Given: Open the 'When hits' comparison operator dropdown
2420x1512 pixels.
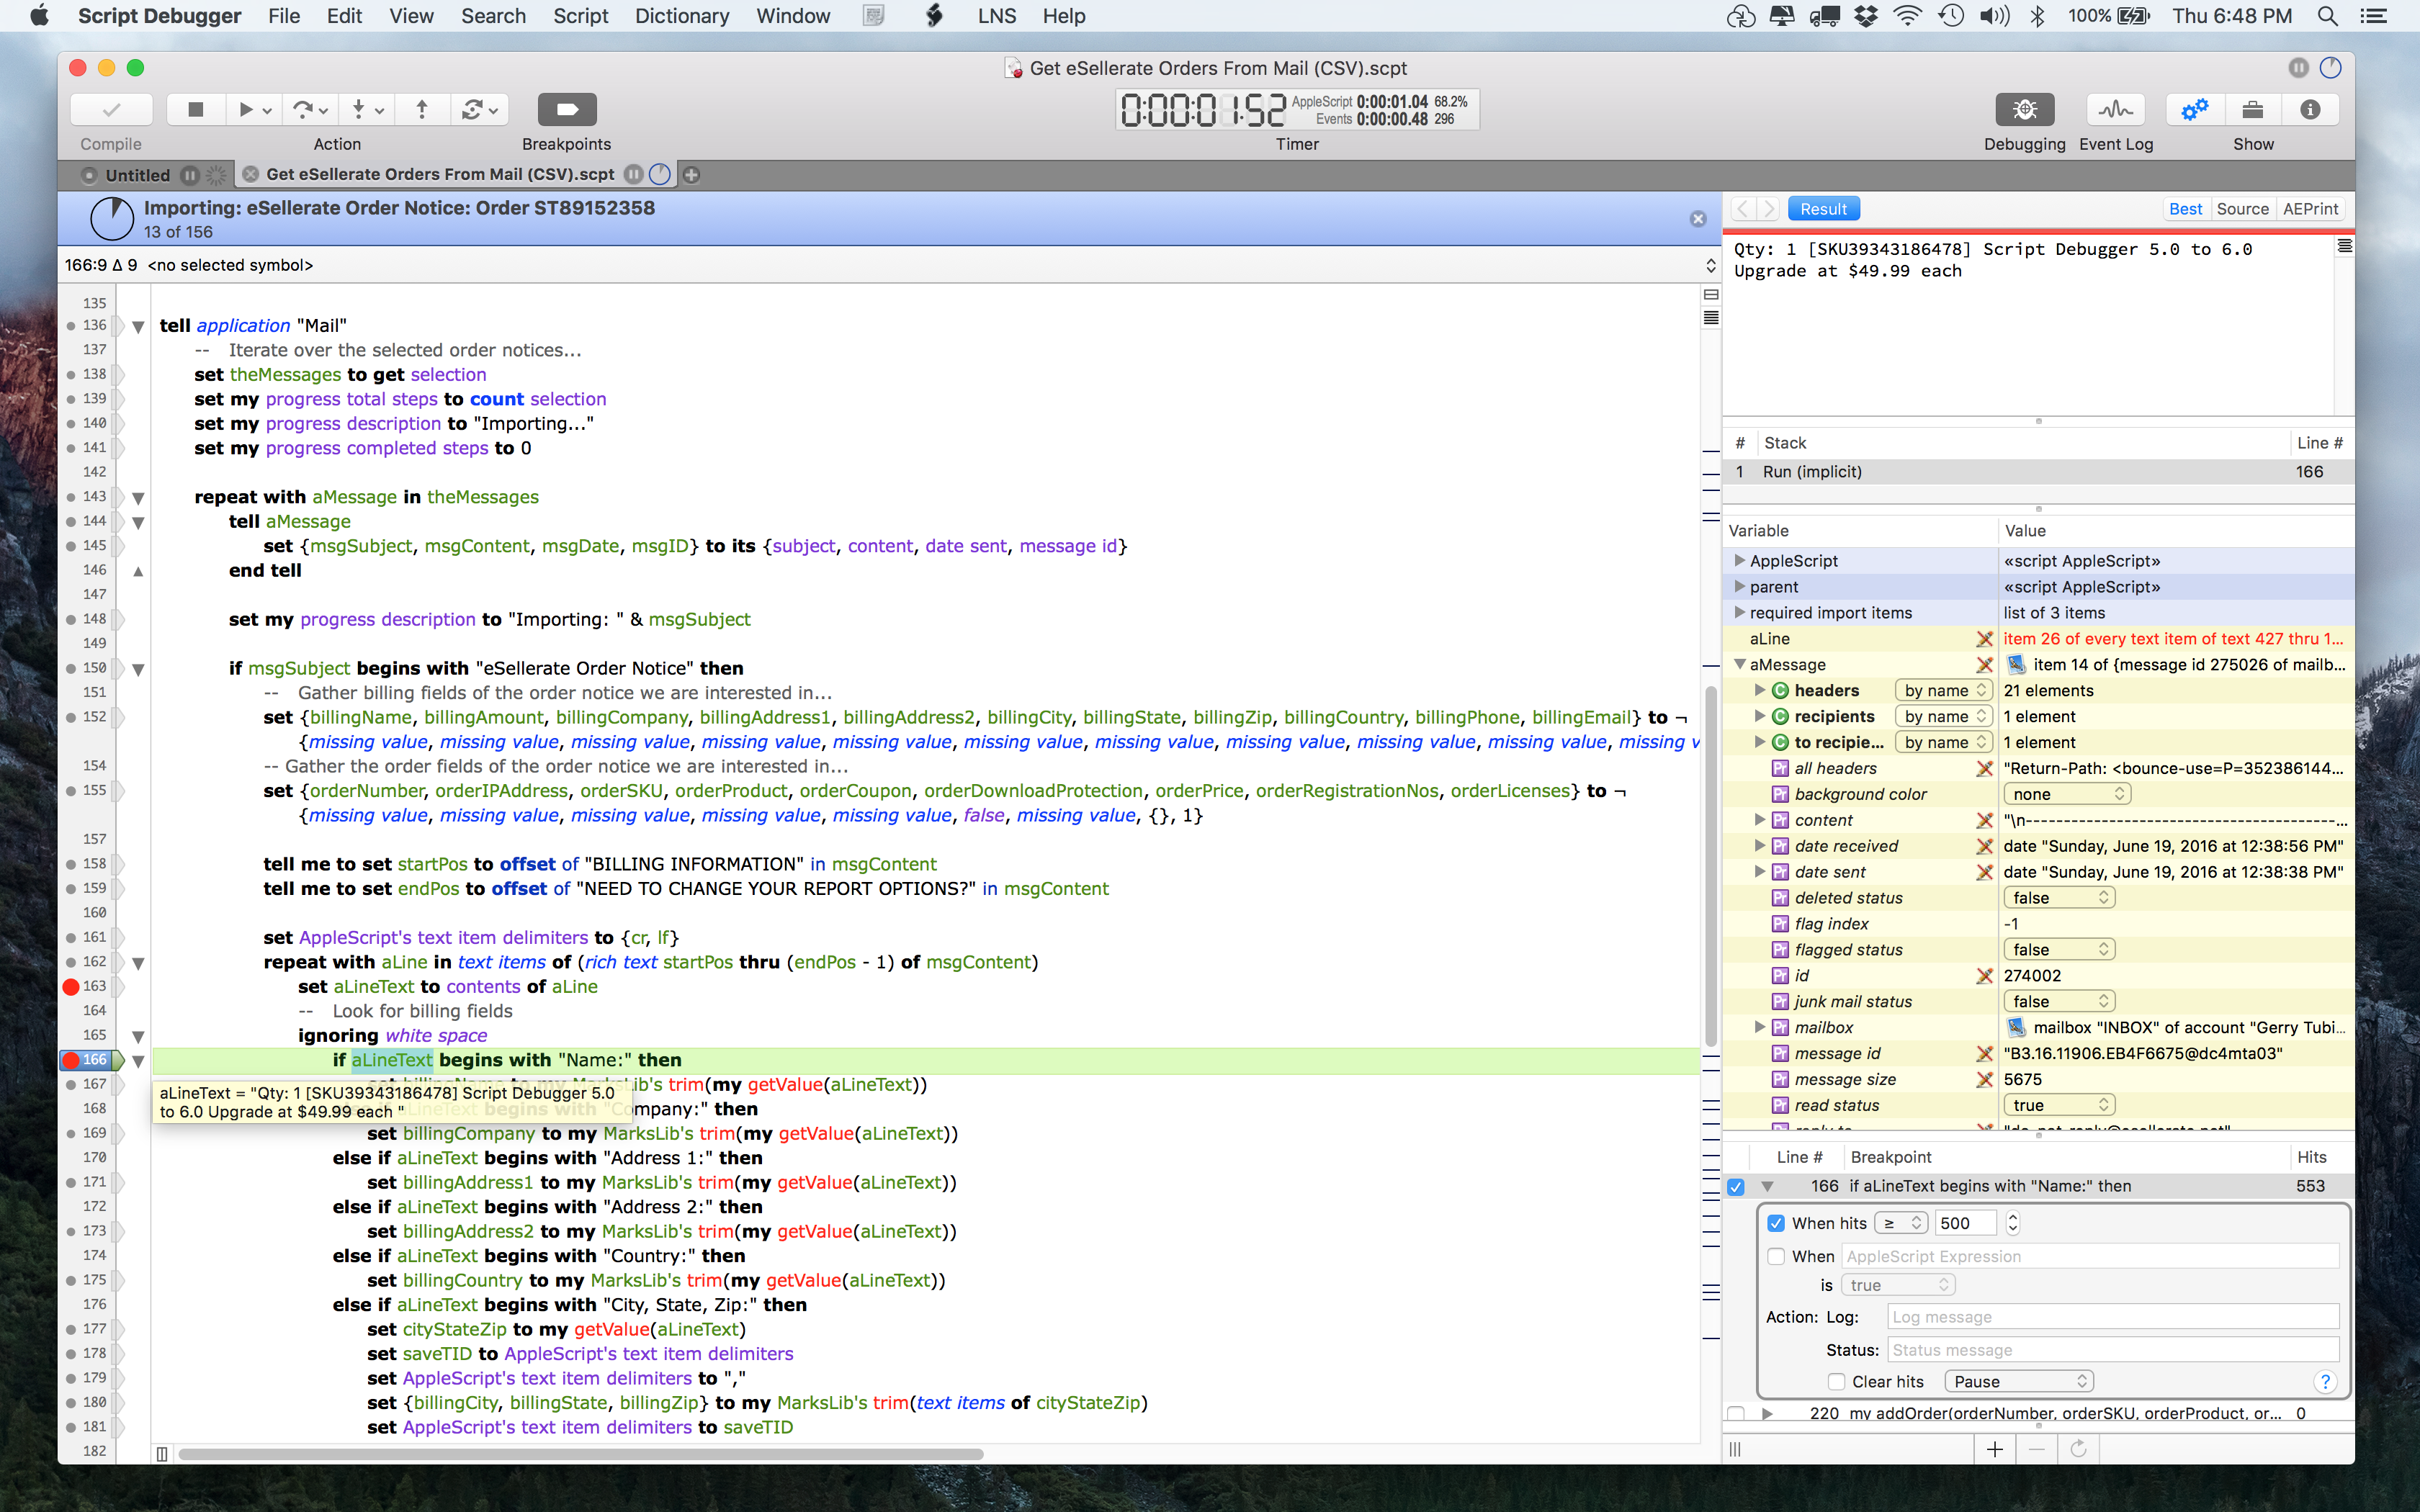Looking at the screenshot, I should (1901, 1223).
